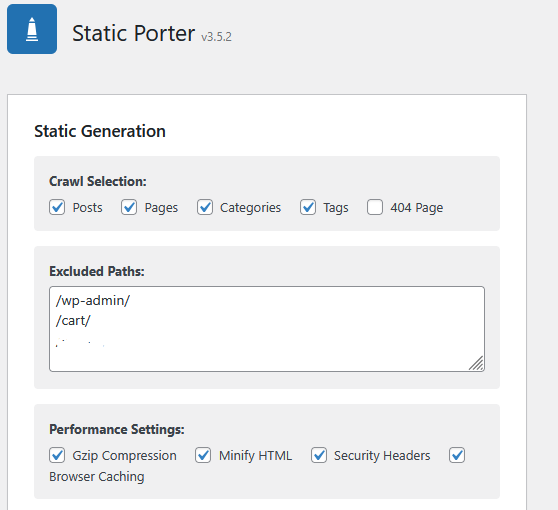Click the Security Headers label text
Screen dimensions: 558x510
(x=382, y=456)
